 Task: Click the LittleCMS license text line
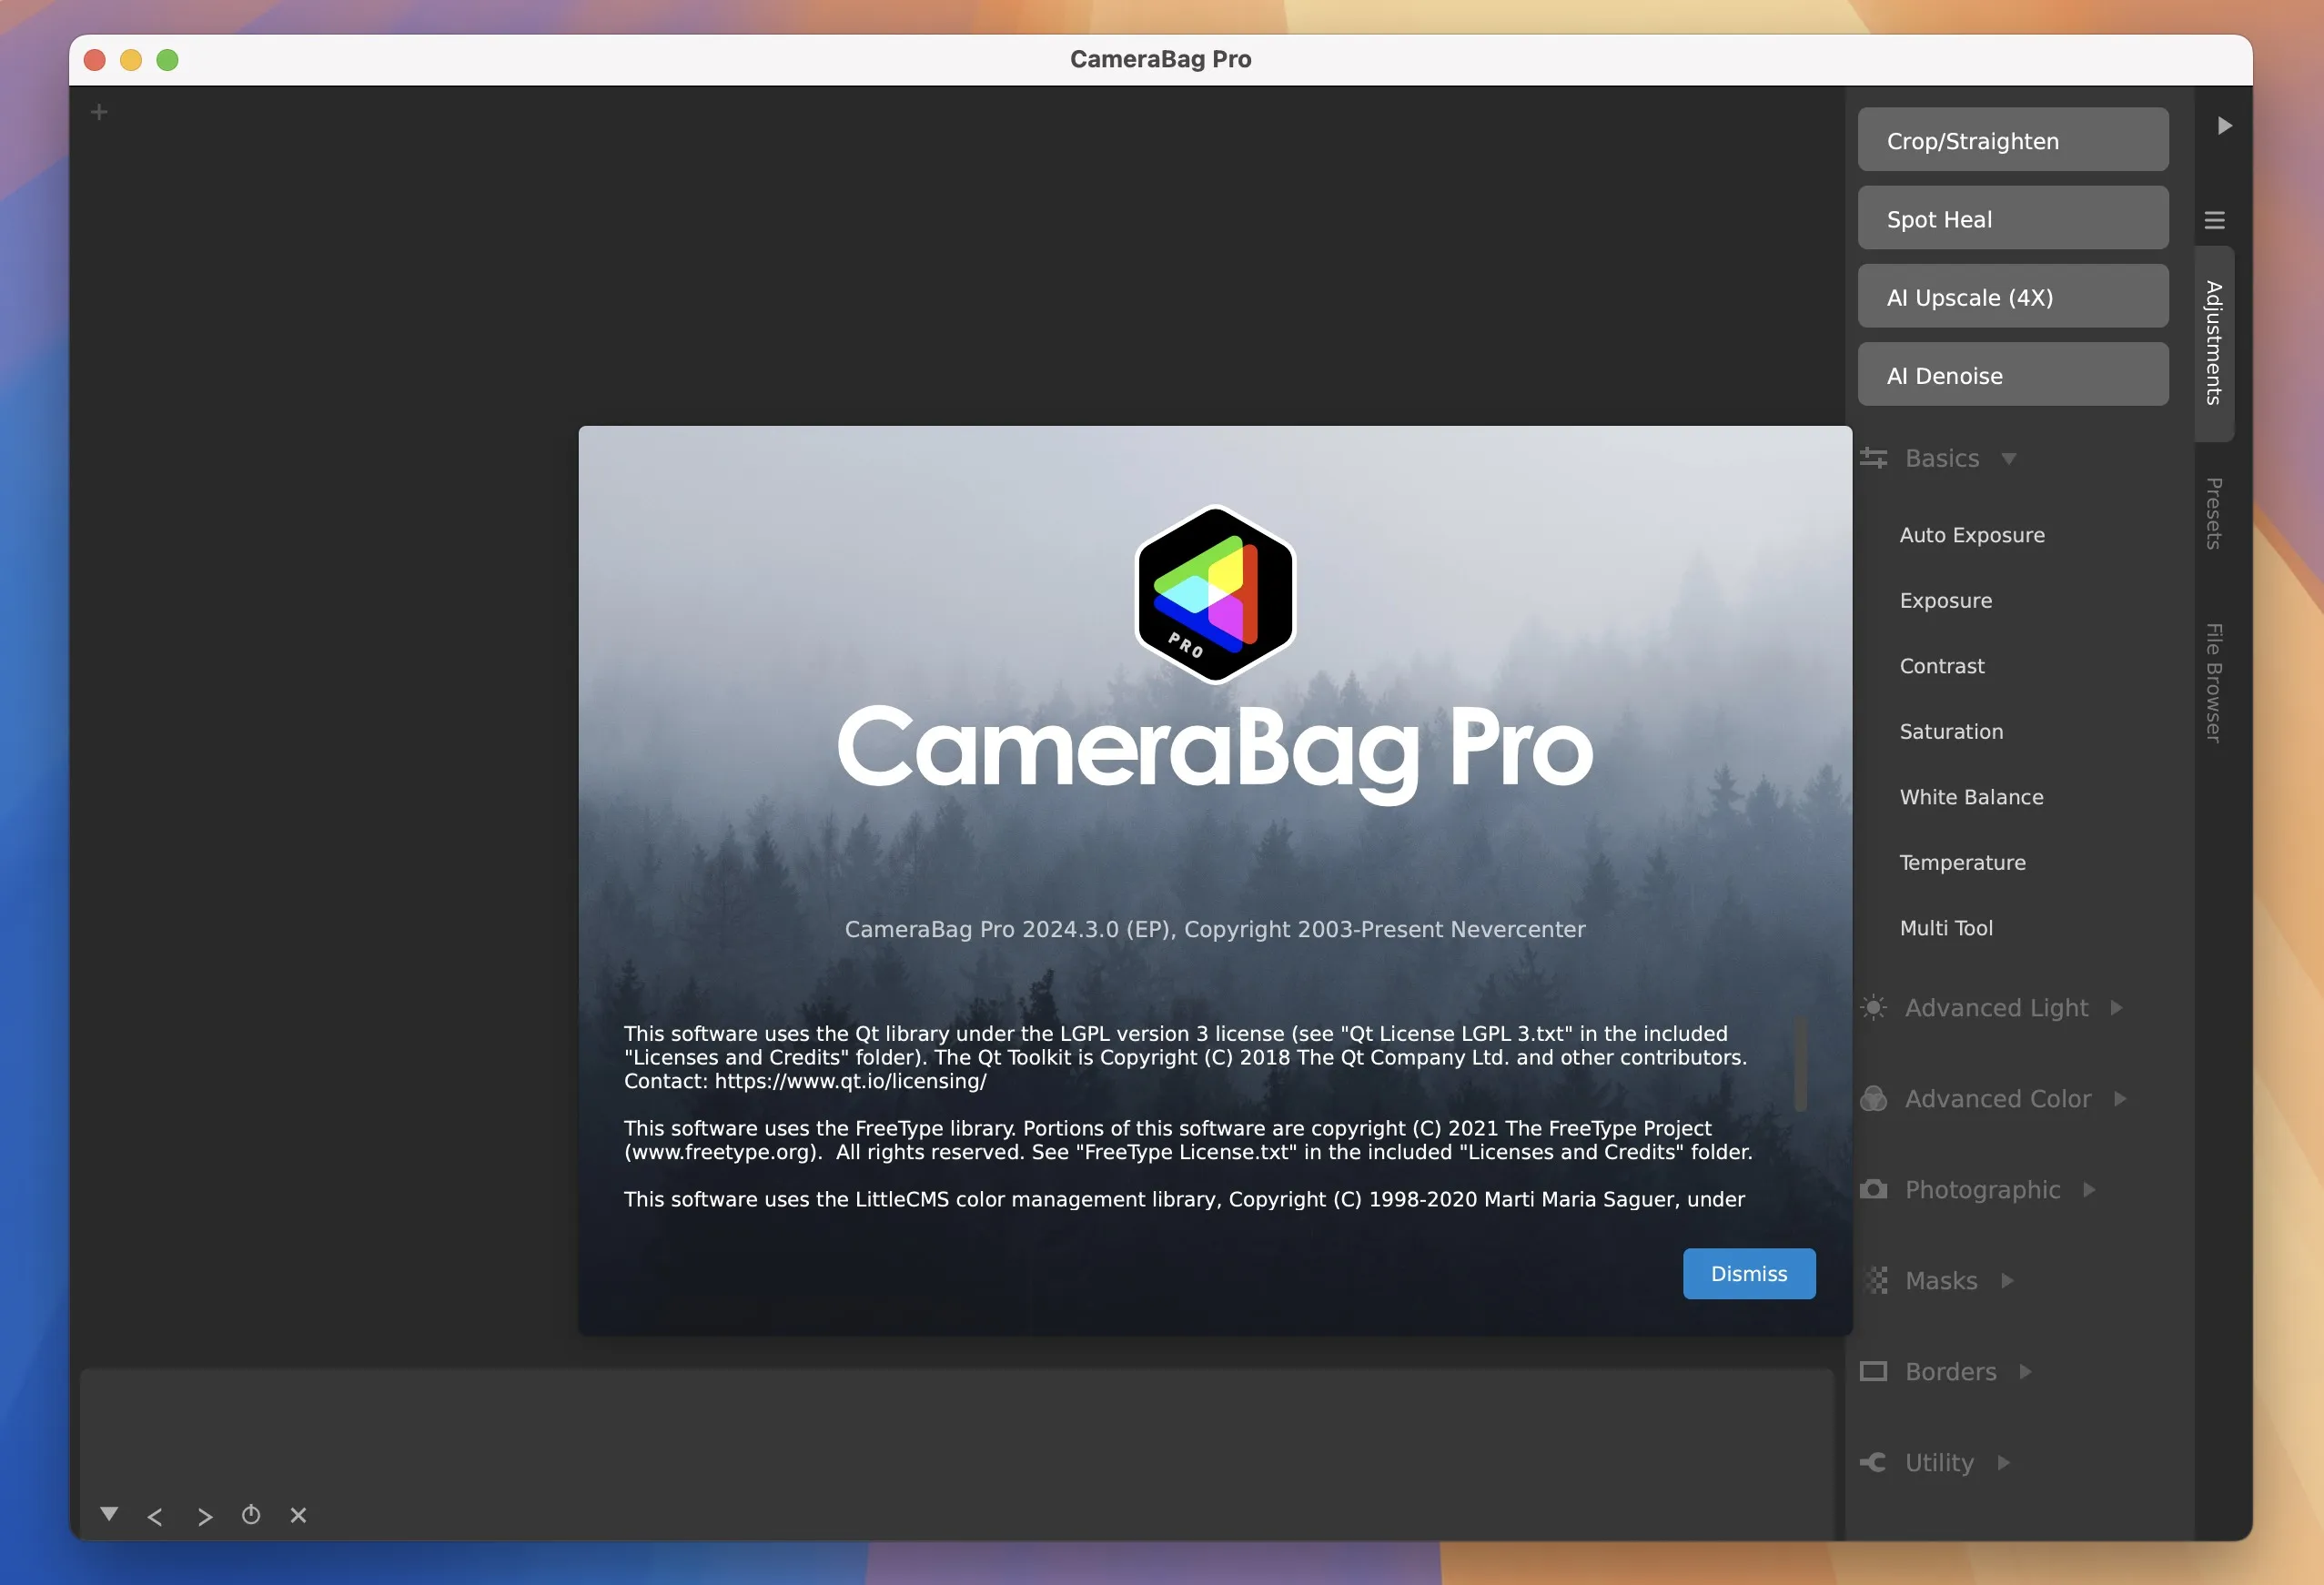[x=1184, y=1199]
